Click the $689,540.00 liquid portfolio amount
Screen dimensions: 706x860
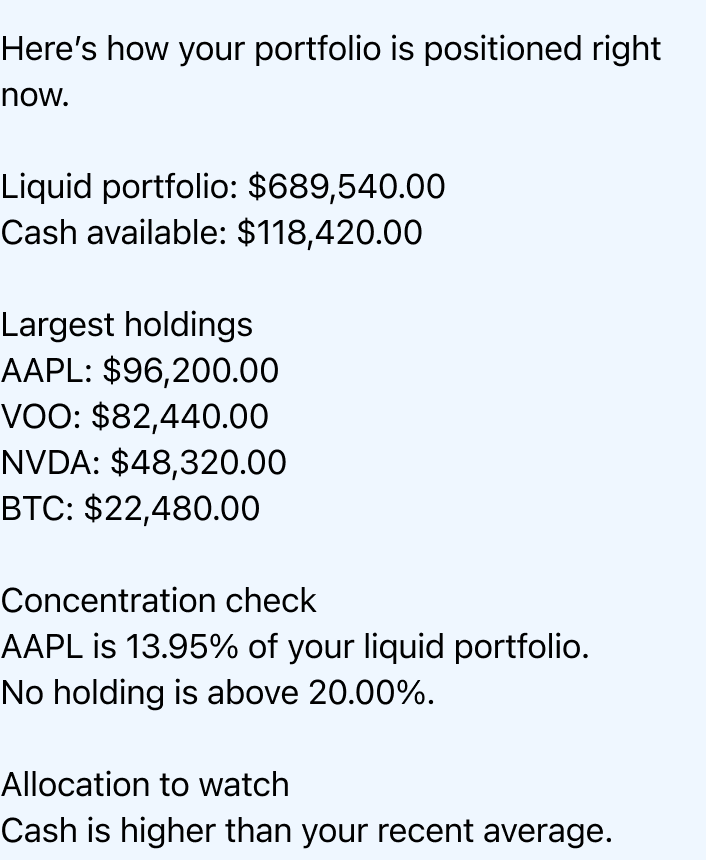tap(346, 187)
